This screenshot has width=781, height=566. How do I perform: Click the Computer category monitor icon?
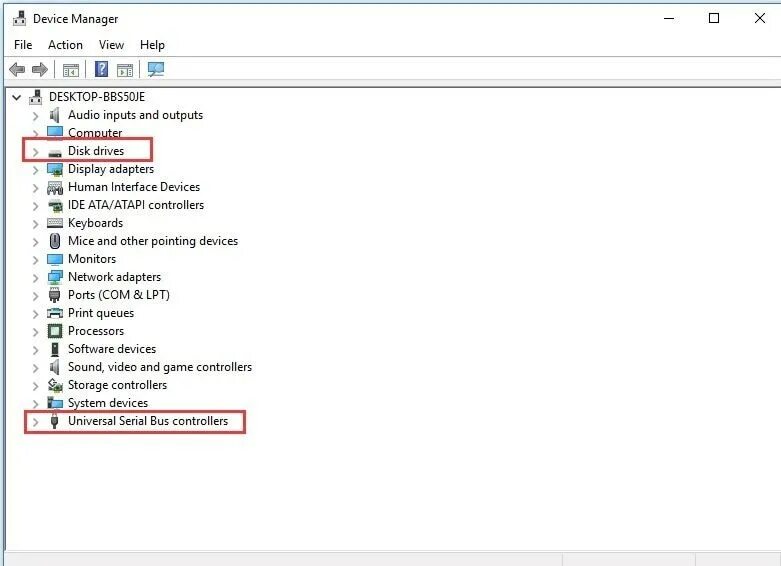55,133
